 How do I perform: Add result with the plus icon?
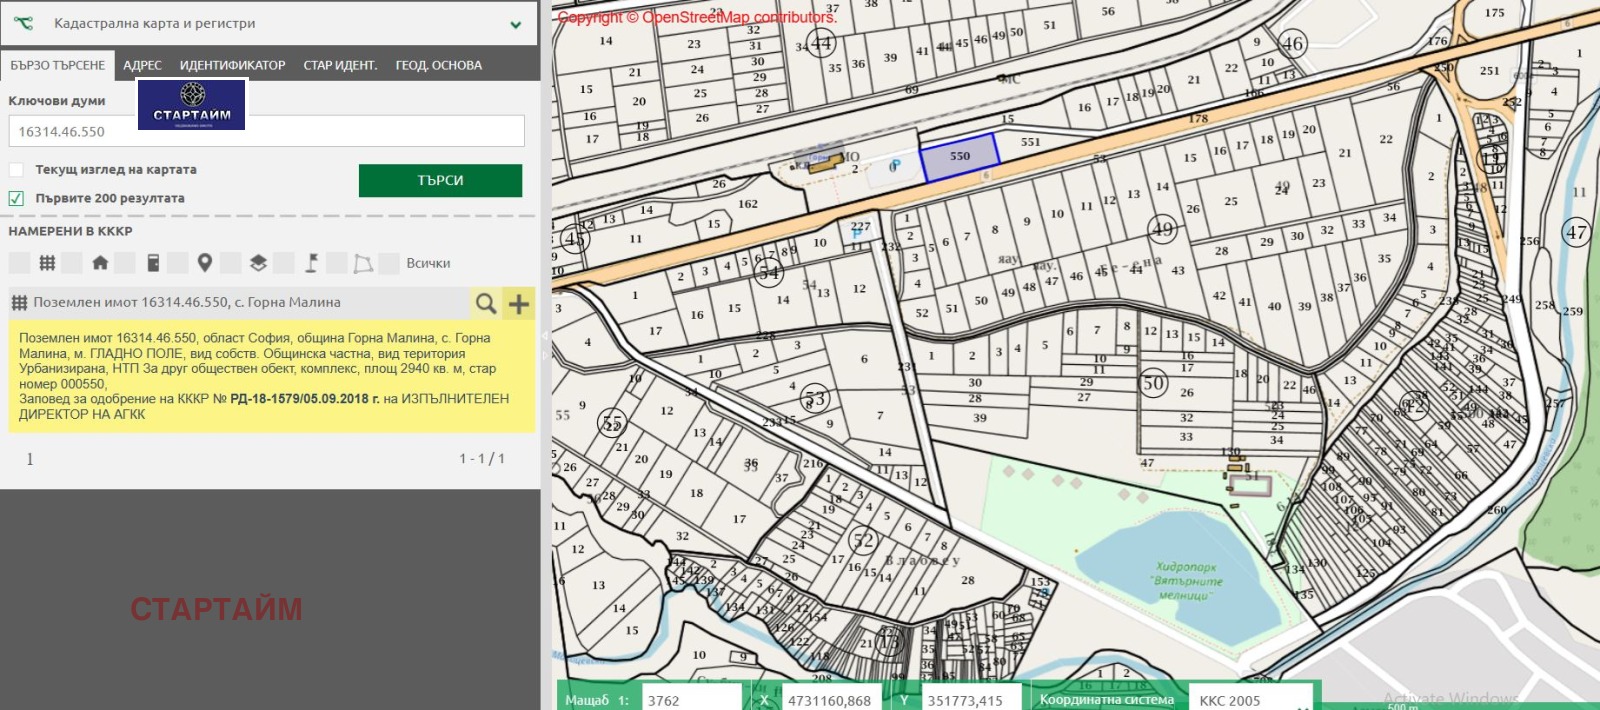click(519, 303)
